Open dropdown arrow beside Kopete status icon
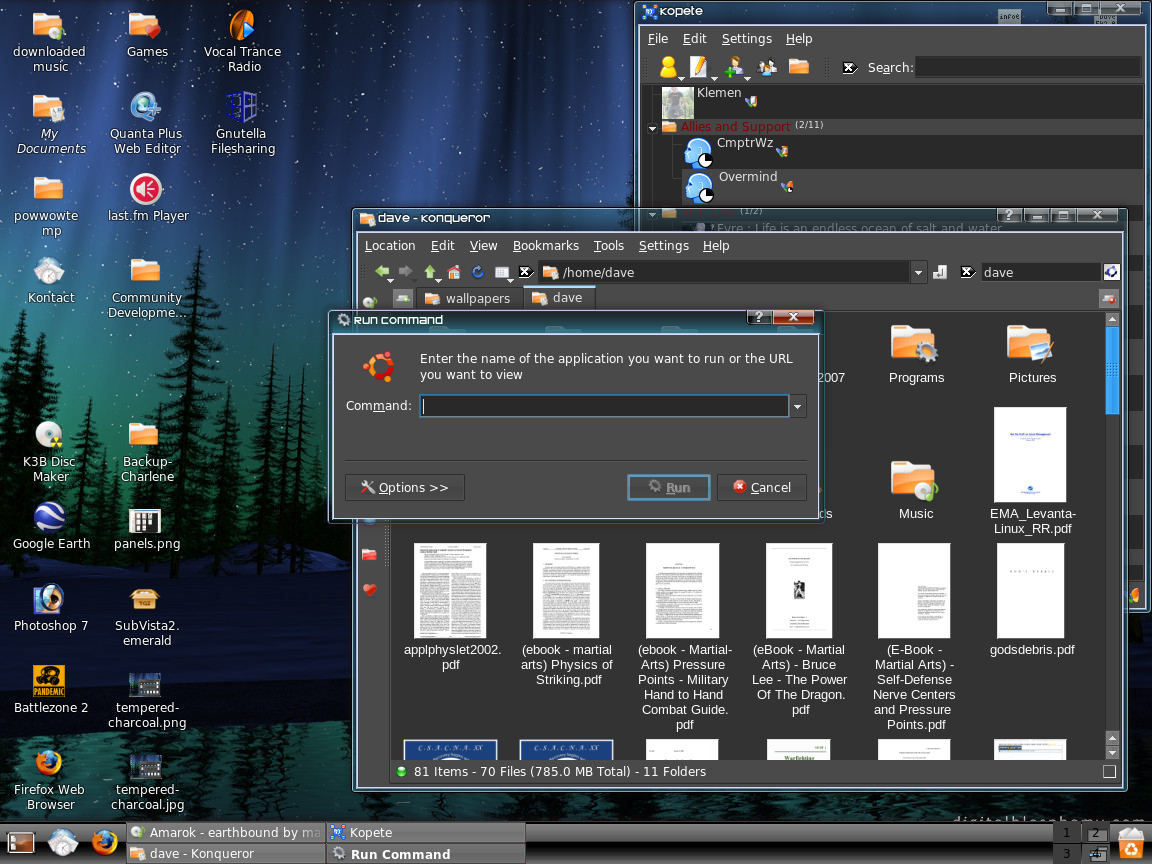Screen dimensions: 1152x864 (682, 78)
